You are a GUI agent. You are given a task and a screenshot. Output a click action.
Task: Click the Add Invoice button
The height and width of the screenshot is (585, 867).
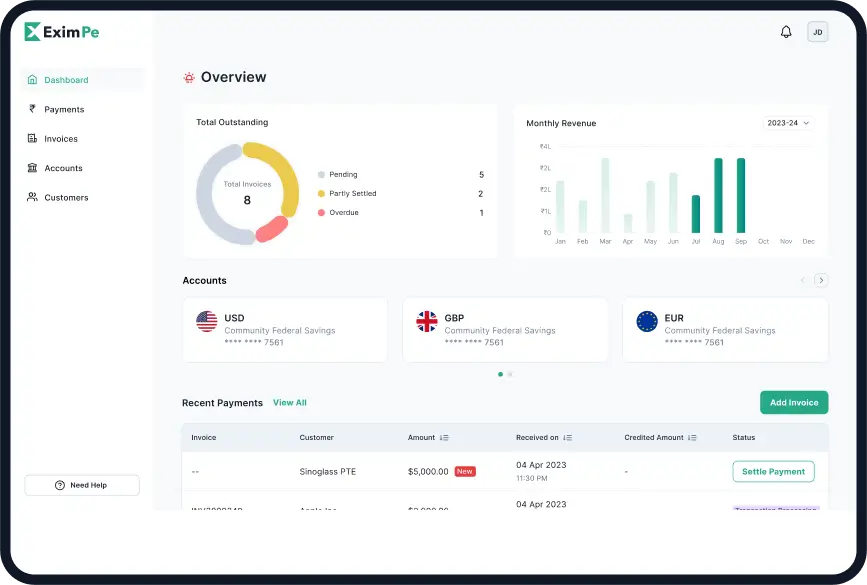click(794, 402)
